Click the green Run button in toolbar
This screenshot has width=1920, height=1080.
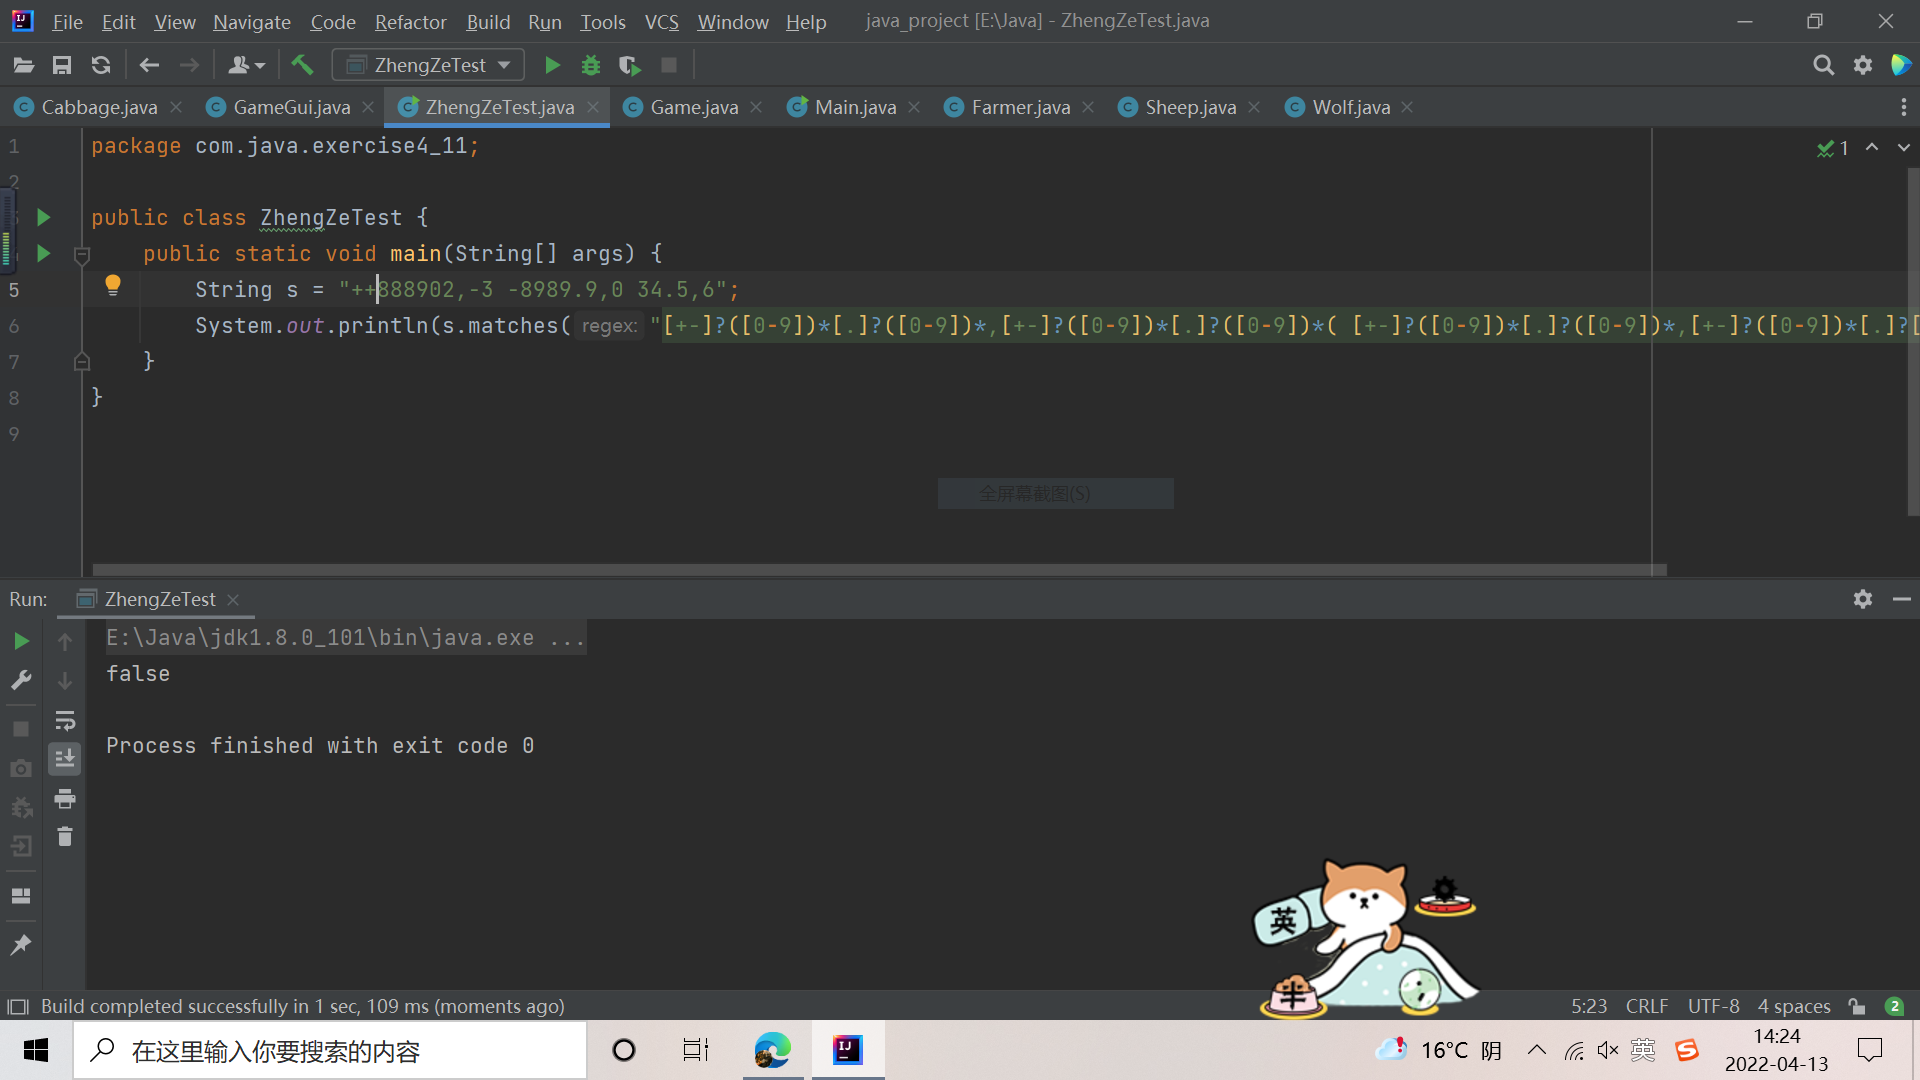[552, 66]
